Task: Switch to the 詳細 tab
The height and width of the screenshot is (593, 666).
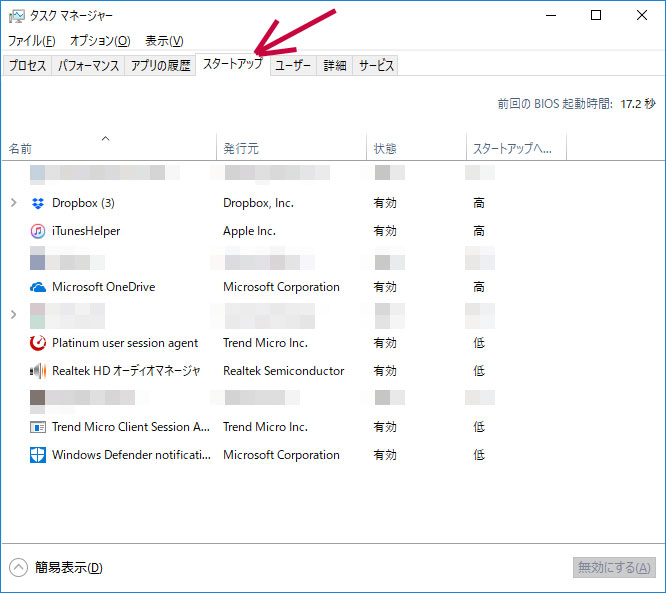Action: tap(335, 65)
